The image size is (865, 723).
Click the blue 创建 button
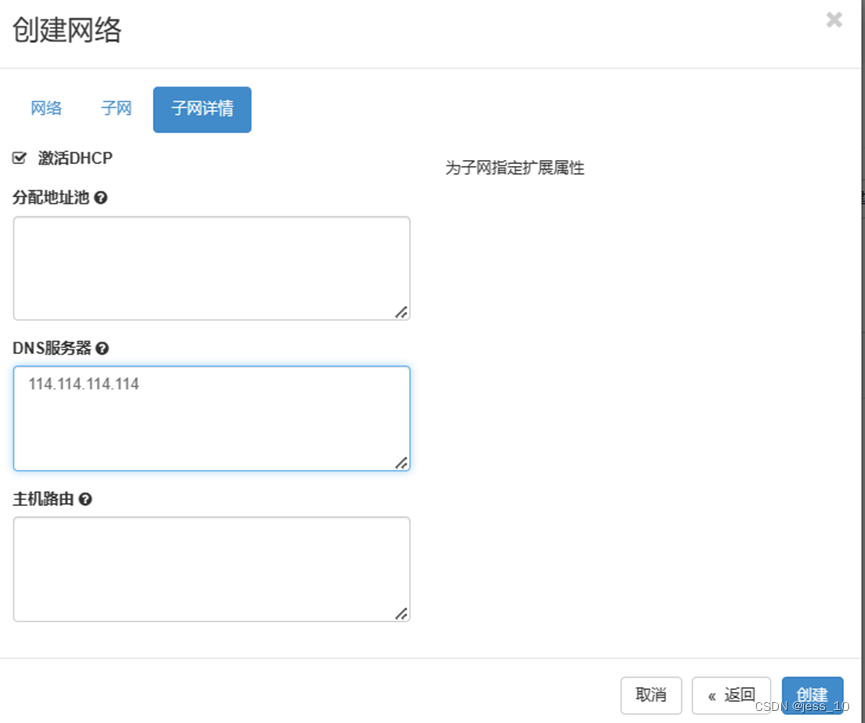click(x=812, y=695)
